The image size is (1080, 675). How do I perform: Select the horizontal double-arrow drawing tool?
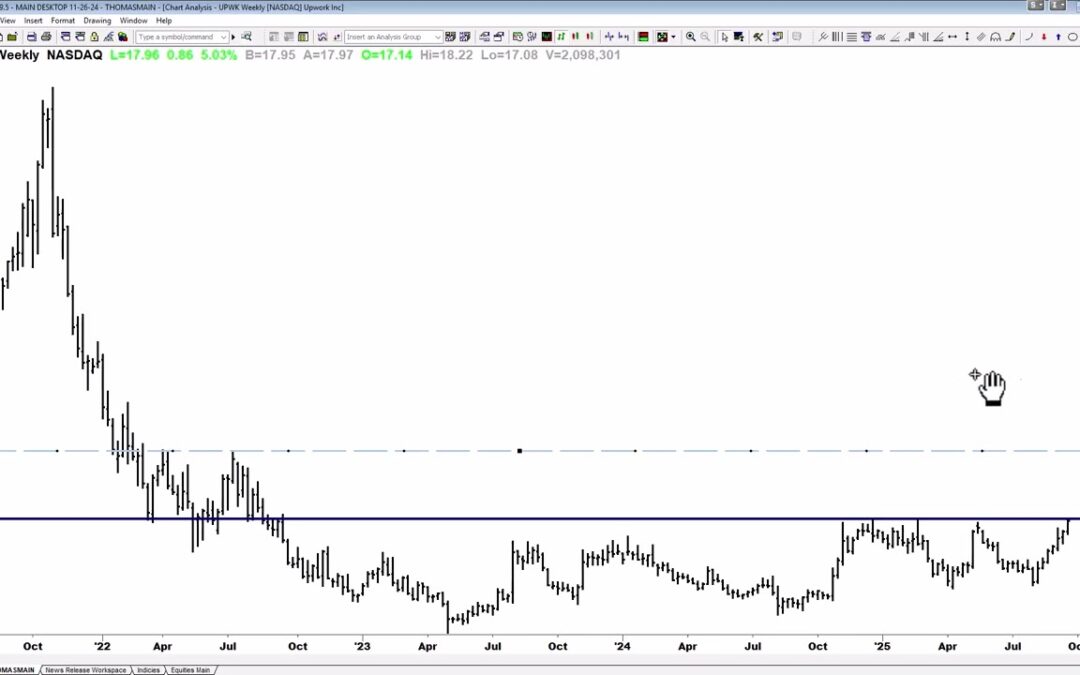[x=952, y=37]
